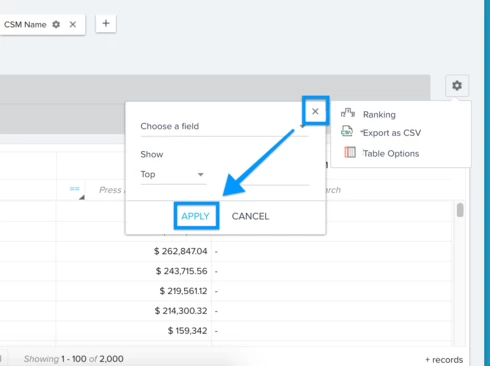Open Table Options from menu
The height and width of the screenshot is (366, 490).
click(x=391, y=154)
